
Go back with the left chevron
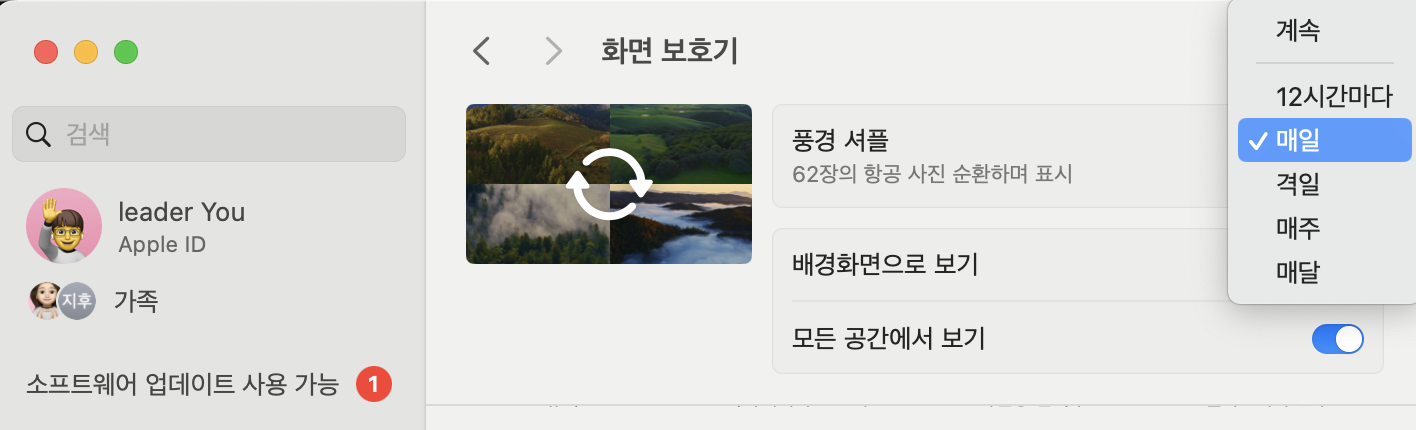(x=482, y=51)
